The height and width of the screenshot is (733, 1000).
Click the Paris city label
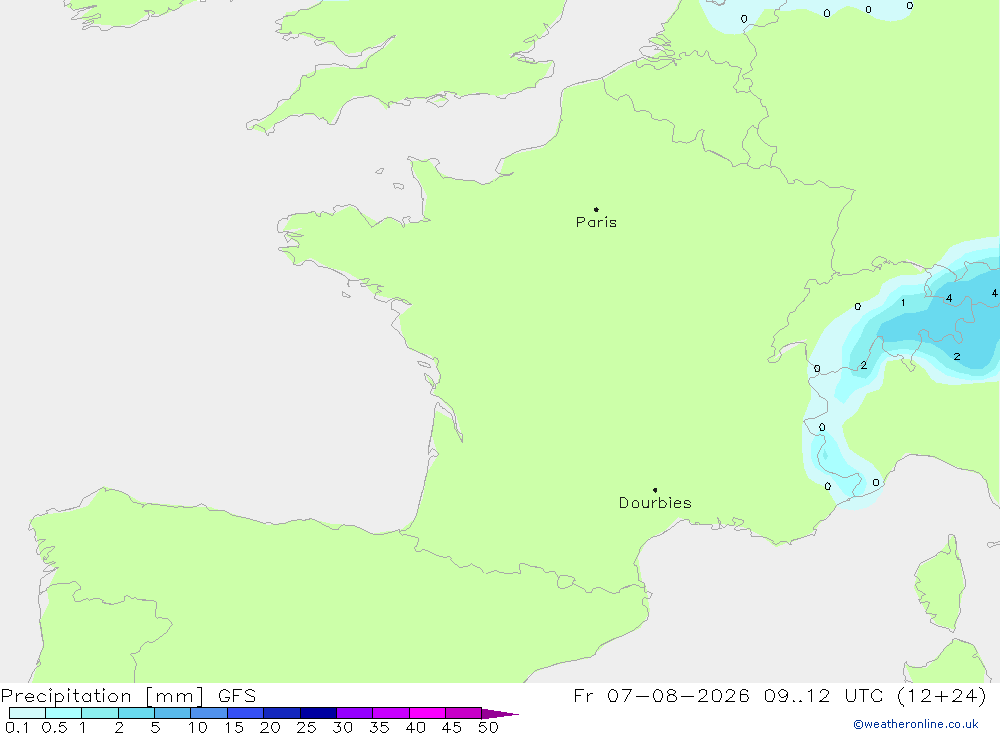[596, 222]
